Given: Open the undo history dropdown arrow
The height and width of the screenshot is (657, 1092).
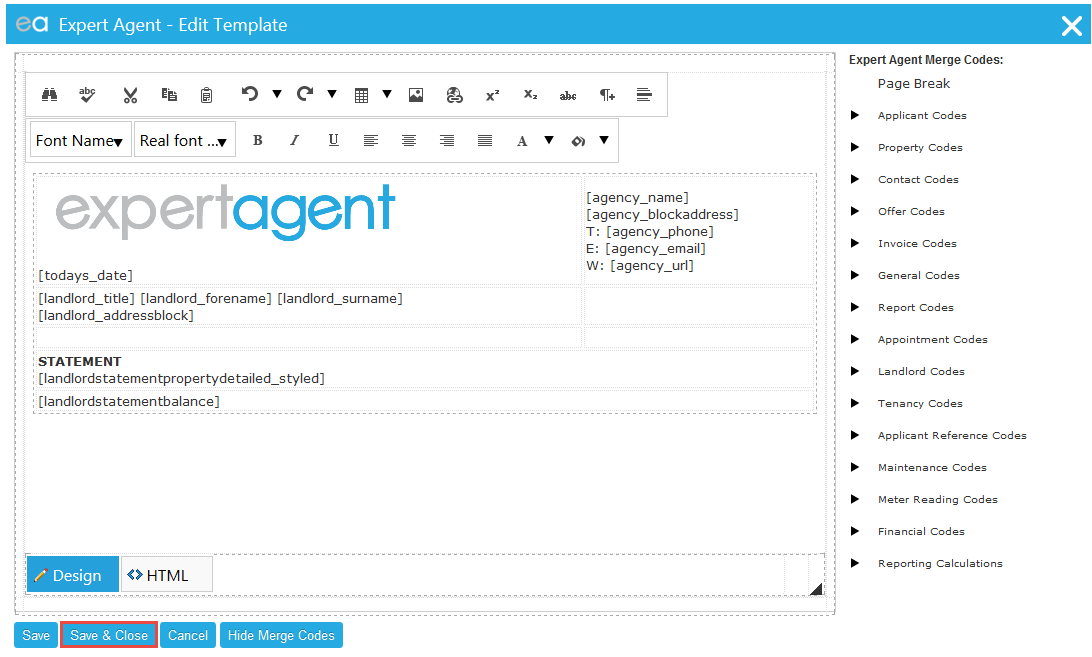Looking at the screenshot, I should (276, 94).
